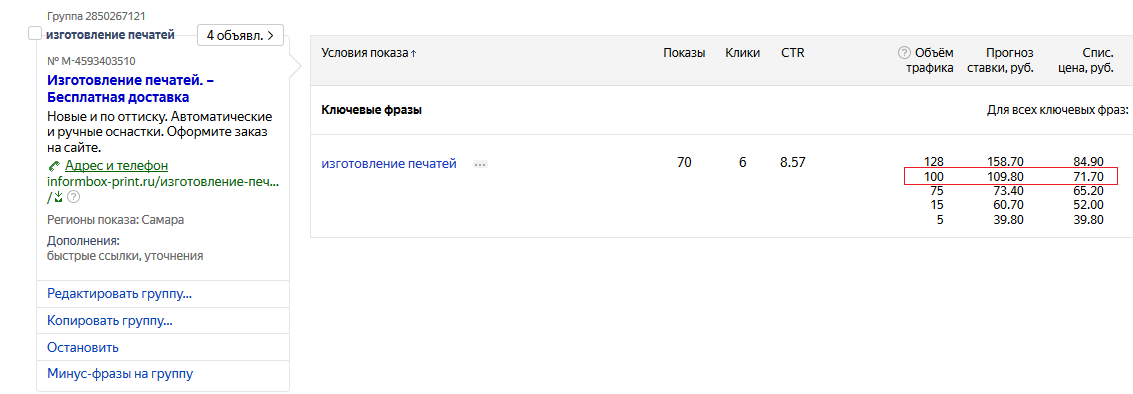Tick the checkbox for group изготовление печатей

click(35, 33)
